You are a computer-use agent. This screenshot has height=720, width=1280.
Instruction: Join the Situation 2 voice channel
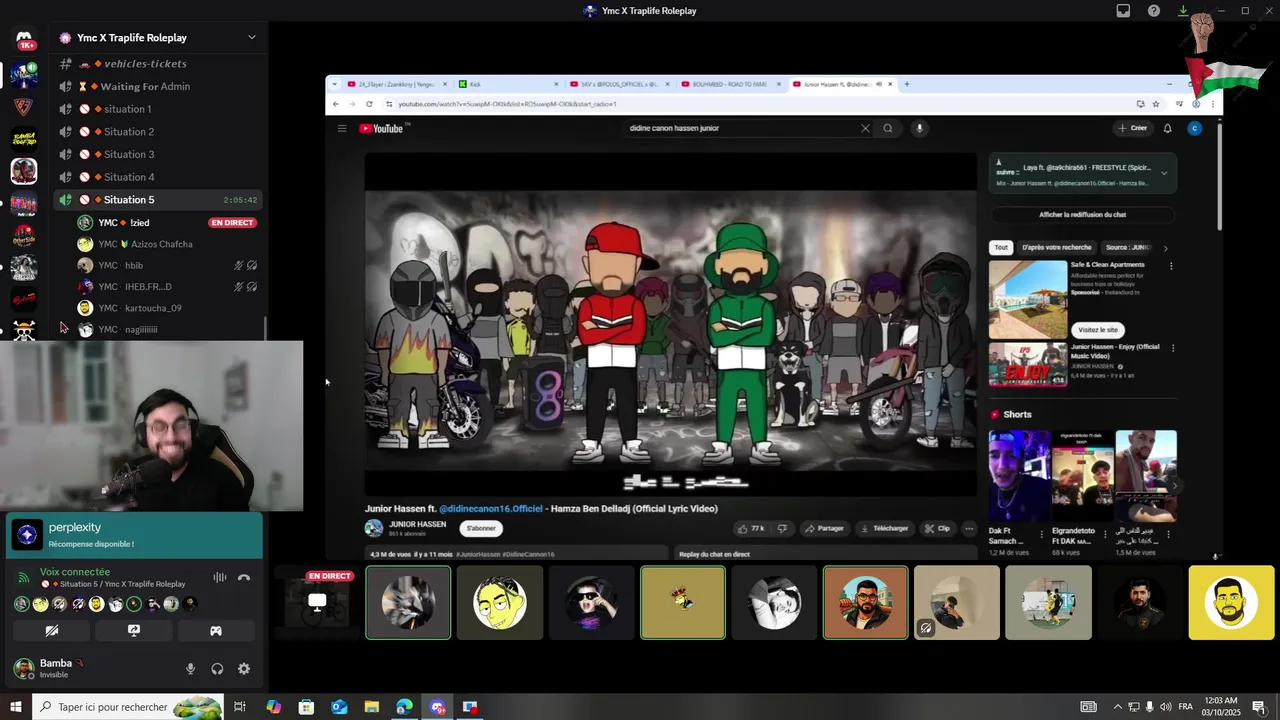coord(160,132)
